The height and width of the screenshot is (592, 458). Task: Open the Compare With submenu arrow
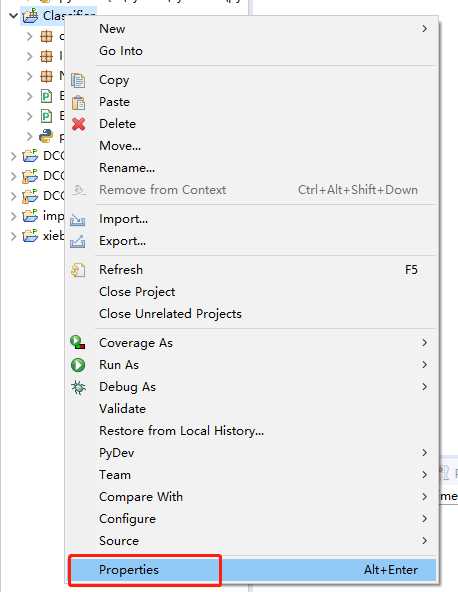pyautogui.click(x=424, y=497)
